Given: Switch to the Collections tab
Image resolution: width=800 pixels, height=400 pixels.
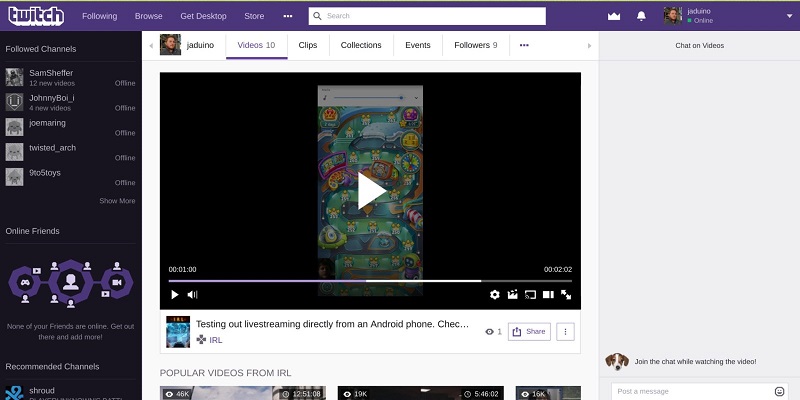Looking at the screenshot, I should [361, 45].
